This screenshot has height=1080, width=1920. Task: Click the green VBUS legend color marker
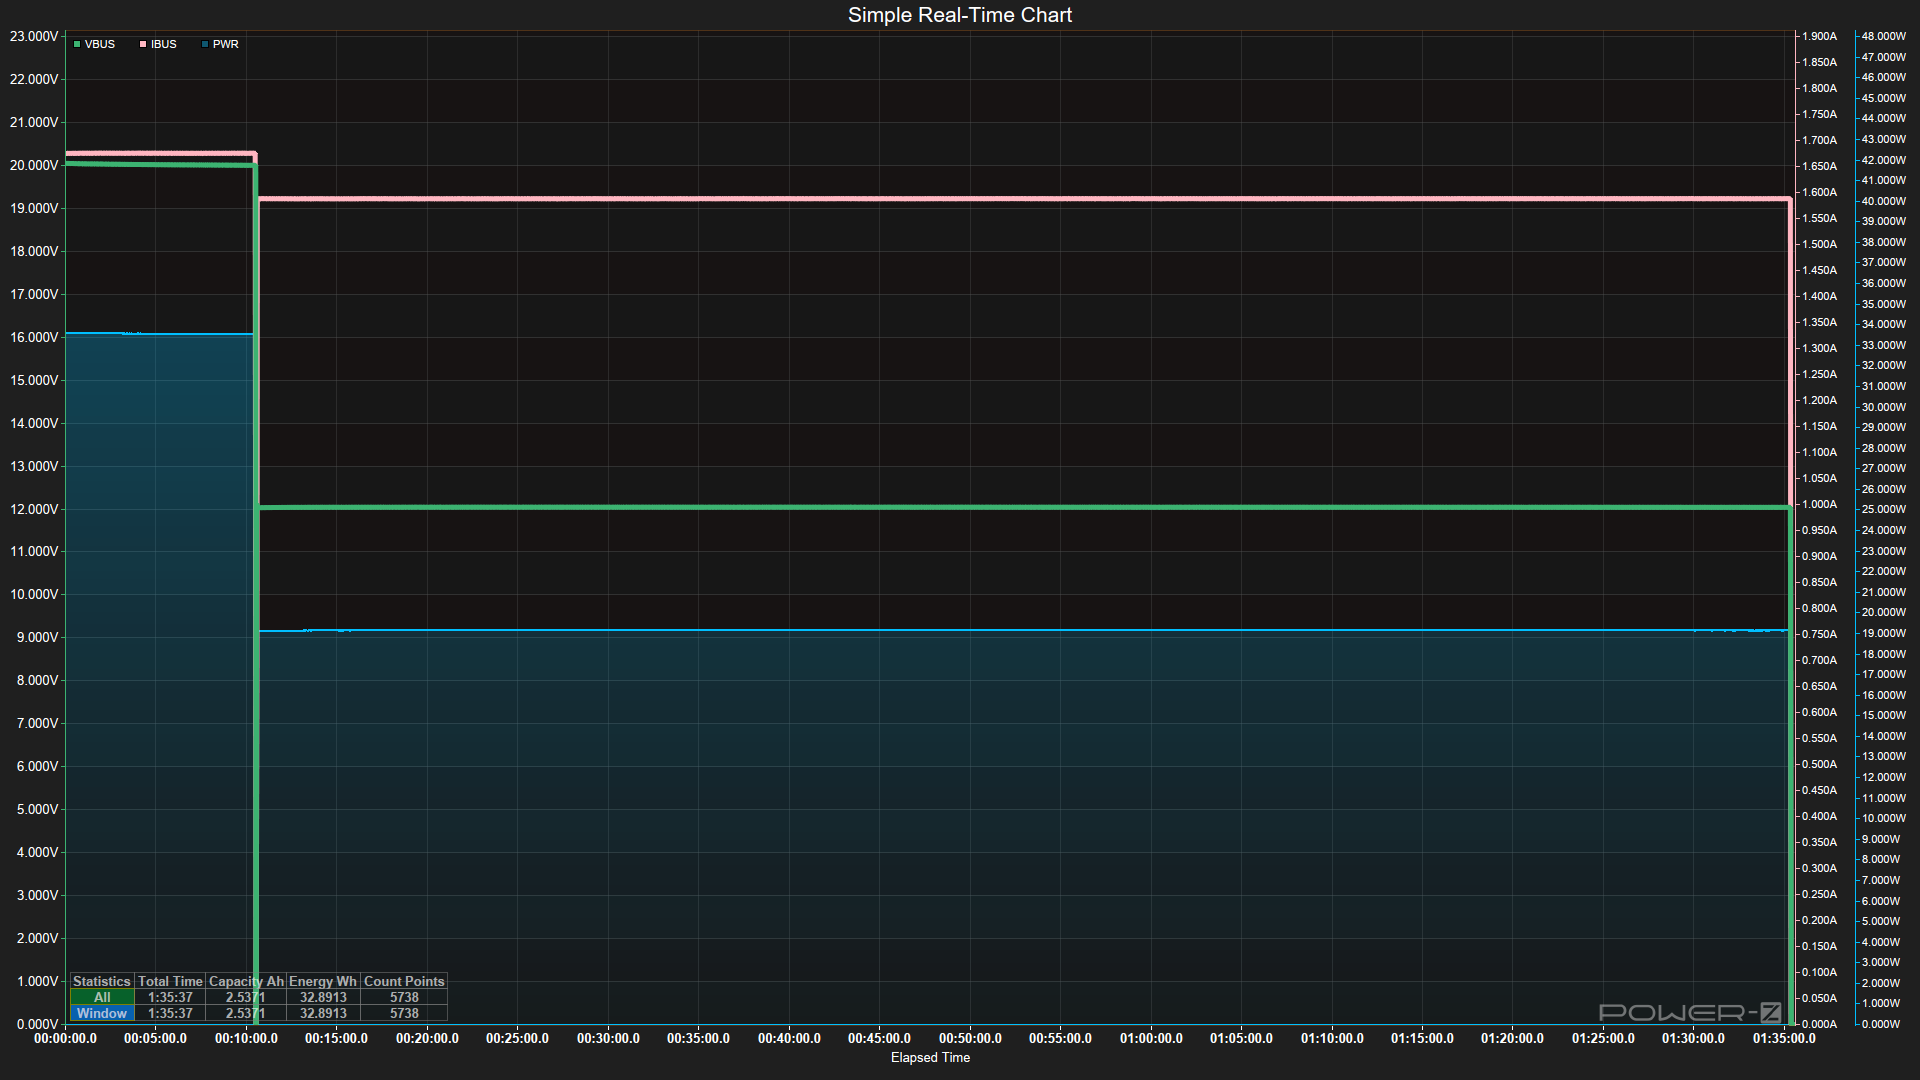(x=77, y=45)
